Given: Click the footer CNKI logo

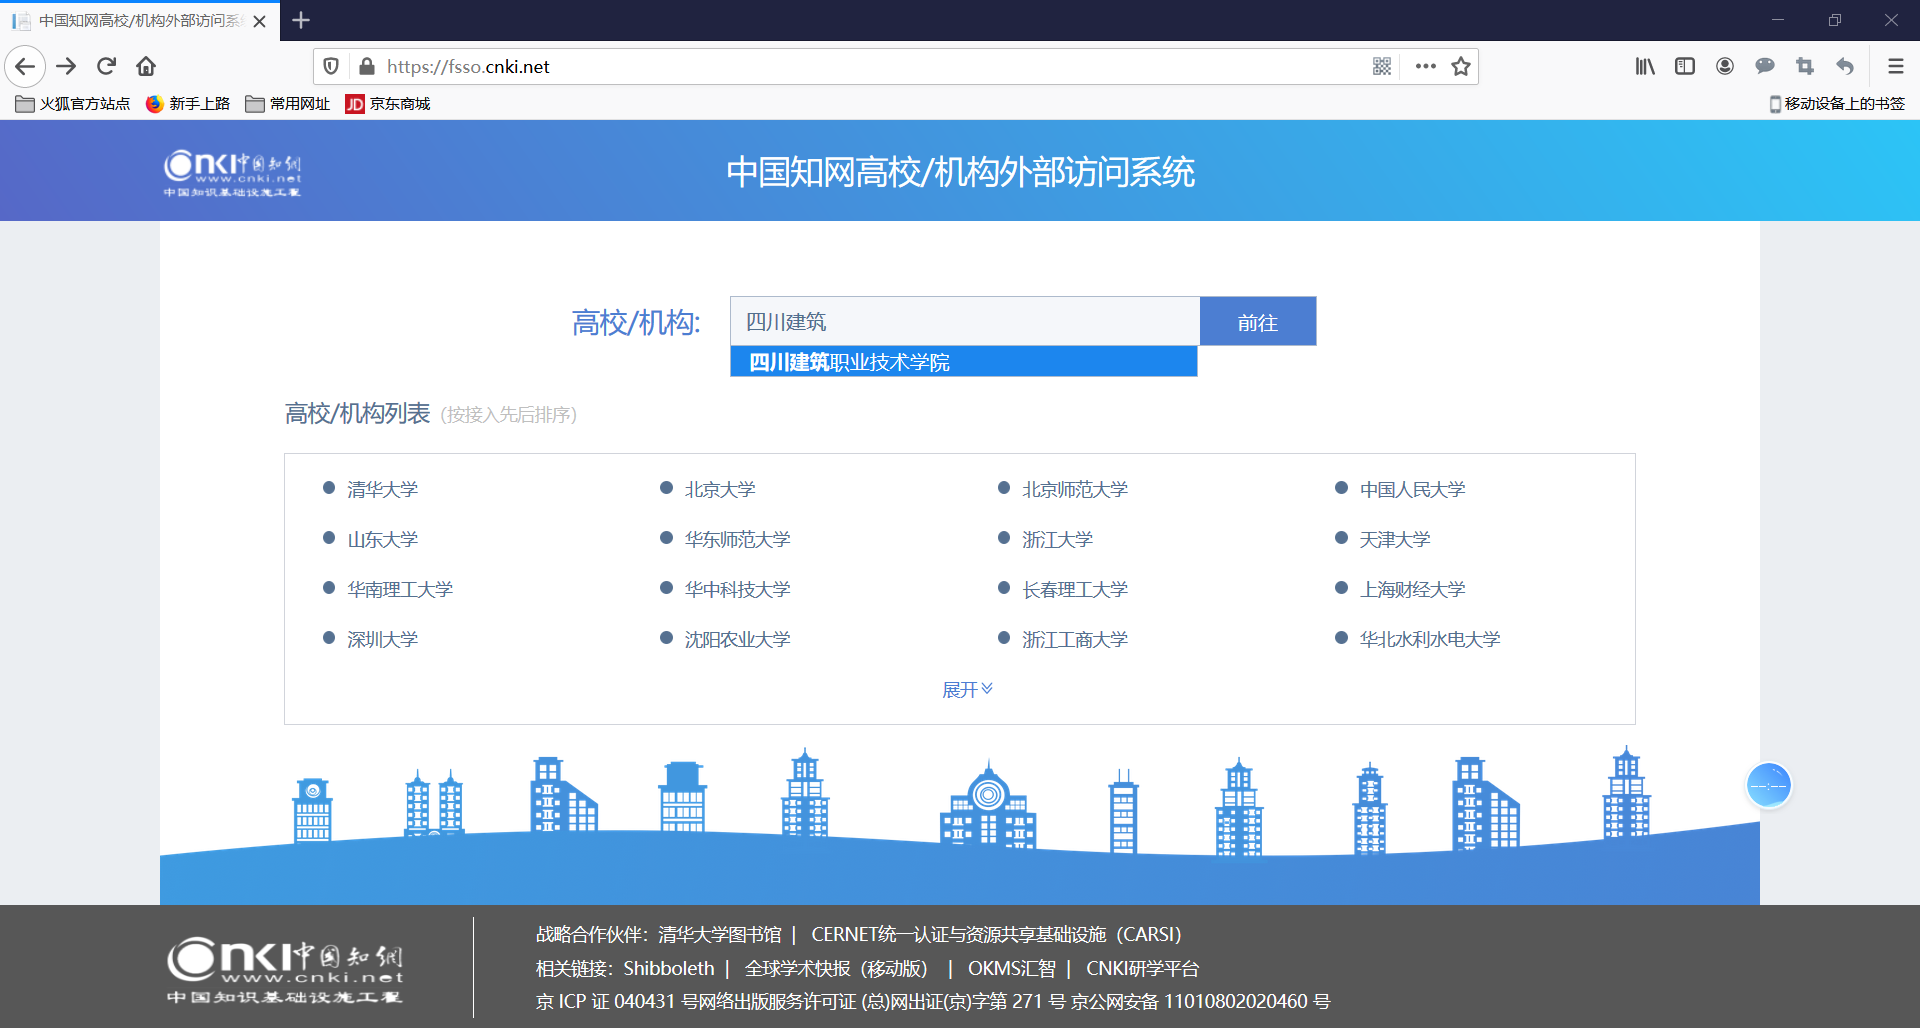Looking at the screenshot, I should click(285, 970).
